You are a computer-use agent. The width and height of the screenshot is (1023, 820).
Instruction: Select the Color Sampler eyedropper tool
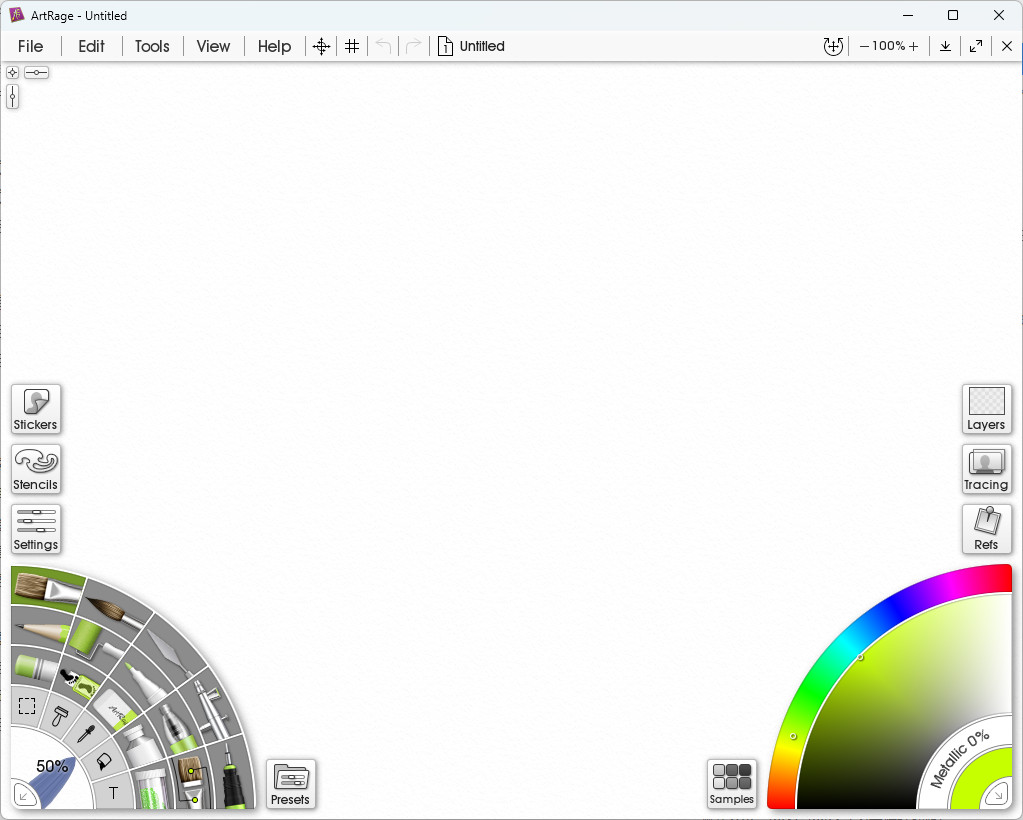tap(86, 734)
